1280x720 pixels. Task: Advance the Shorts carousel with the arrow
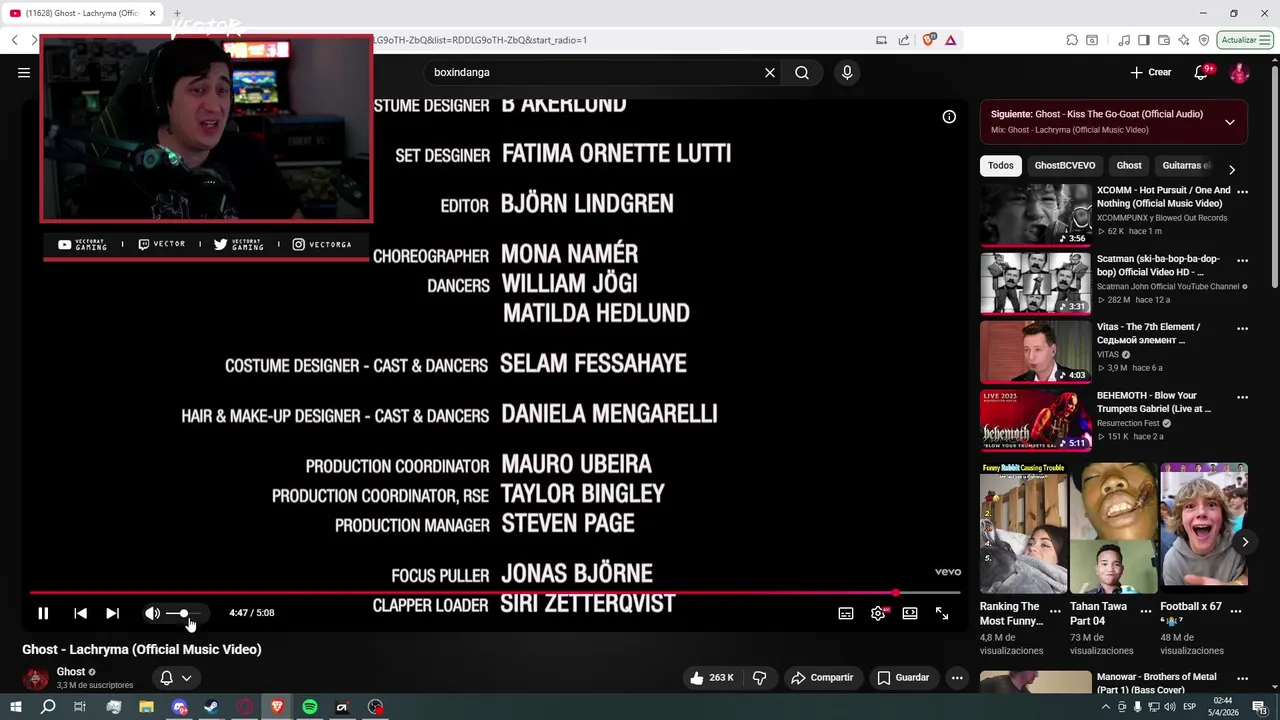(1245, 542)
